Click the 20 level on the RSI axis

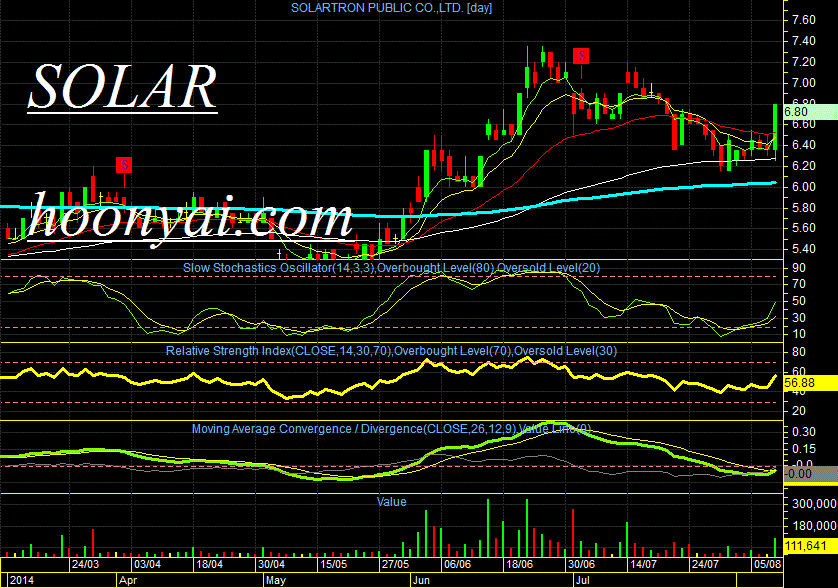pos(799,411)
